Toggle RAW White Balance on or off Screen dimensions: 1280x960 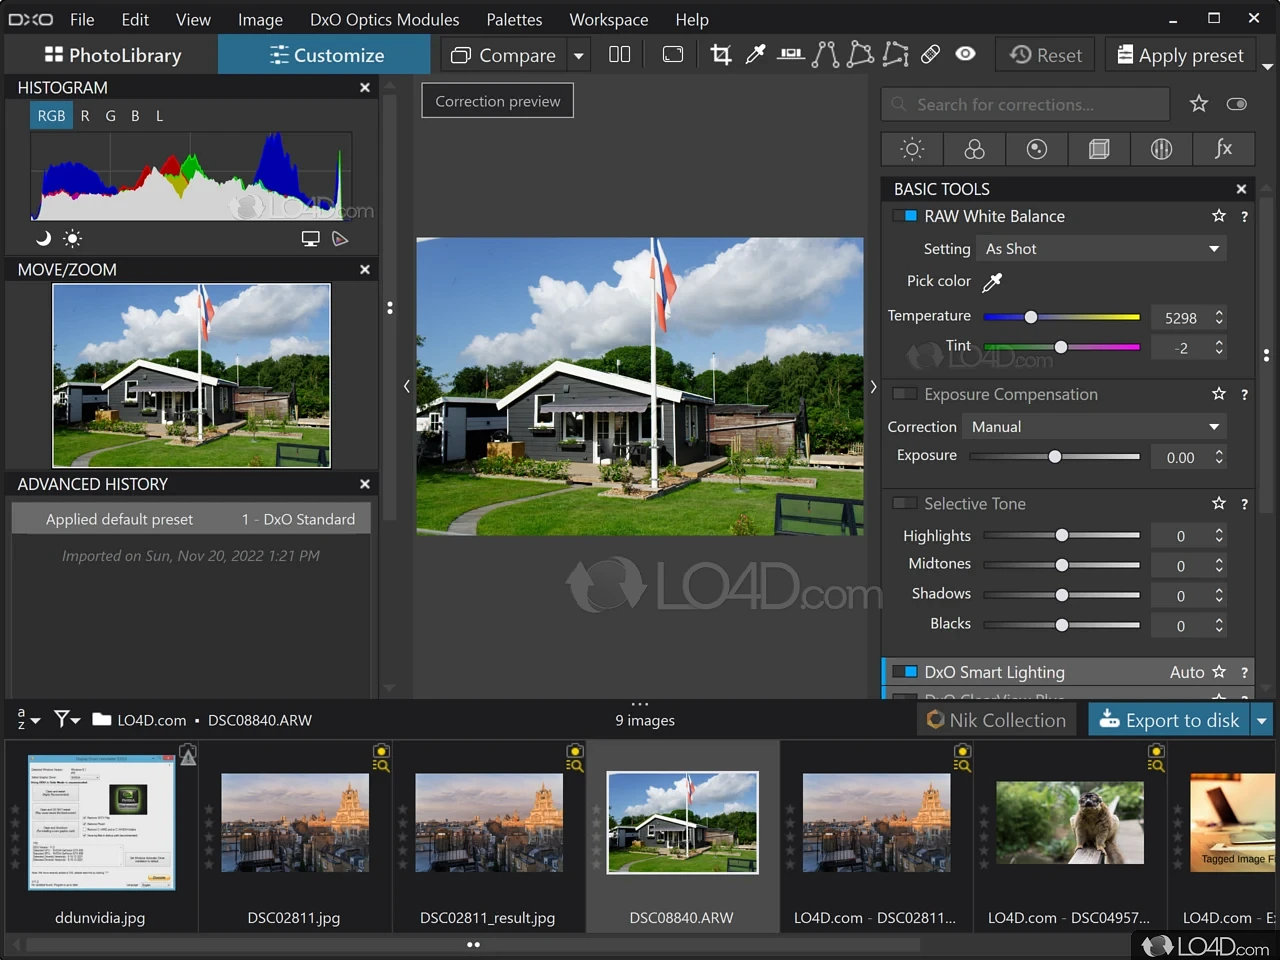905,216
